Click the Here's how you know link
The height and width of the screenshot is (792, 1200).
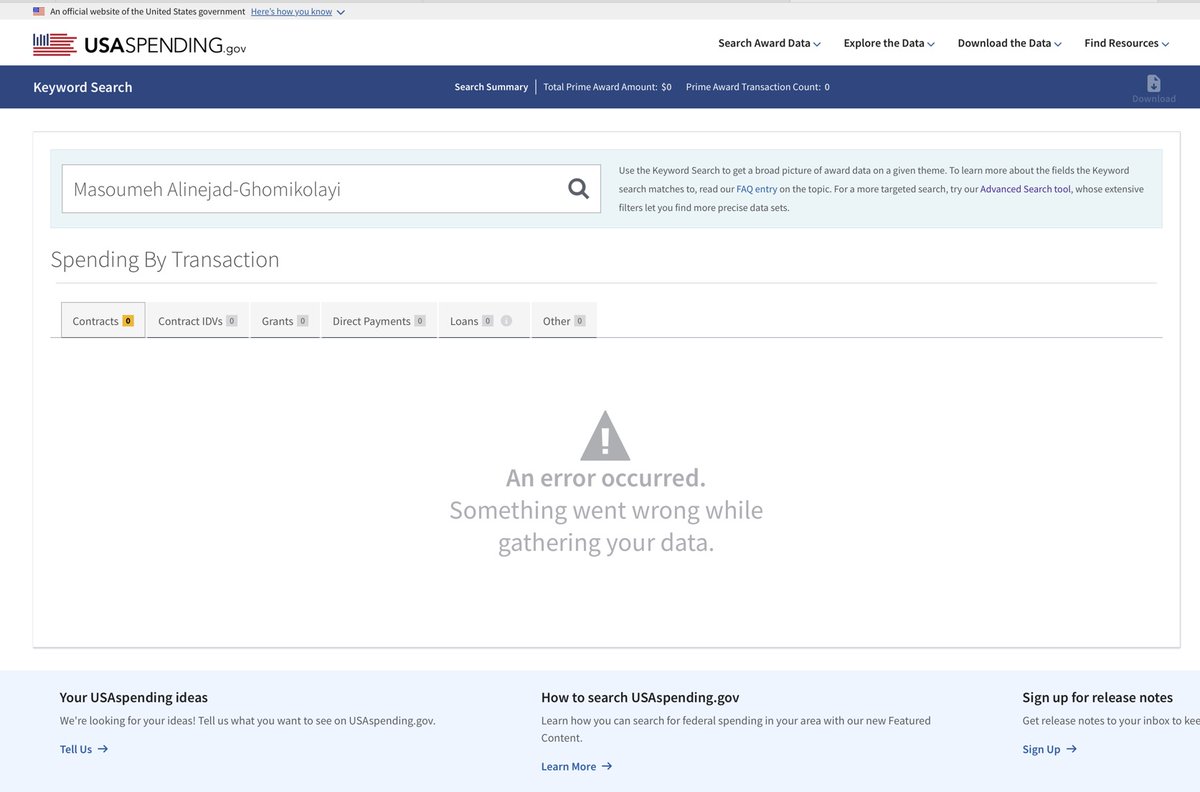pos(291,12)
